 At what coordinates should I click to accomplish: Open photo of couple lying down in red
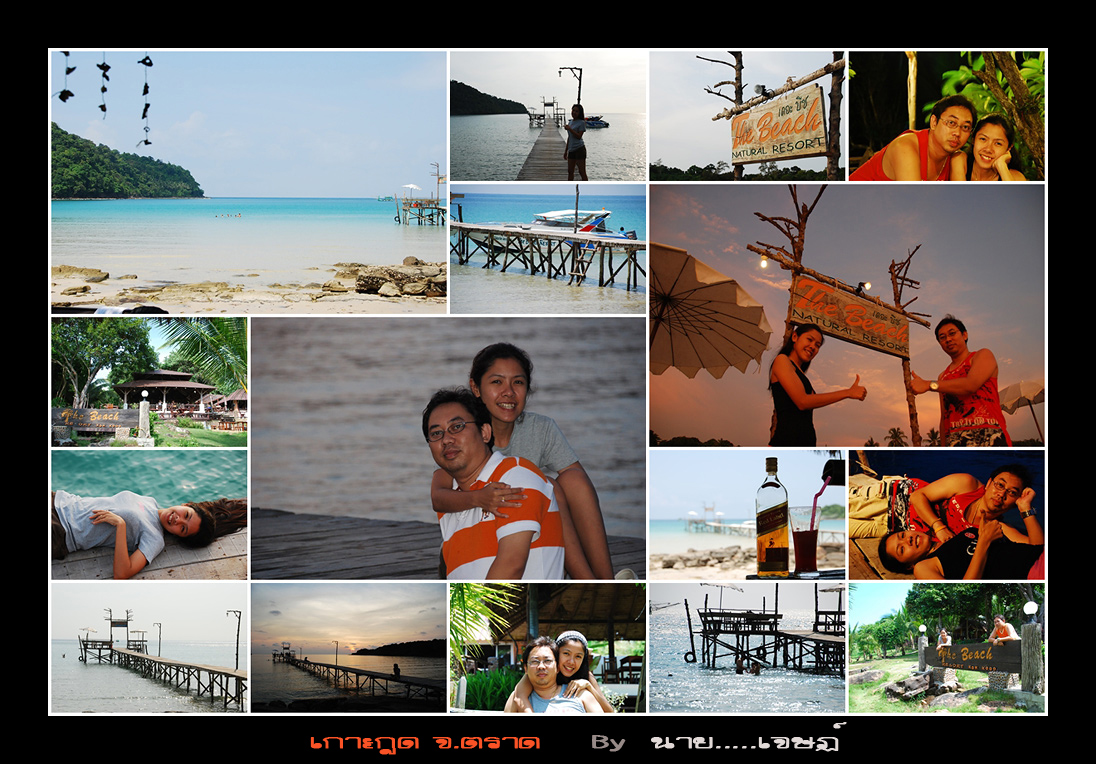946,514
